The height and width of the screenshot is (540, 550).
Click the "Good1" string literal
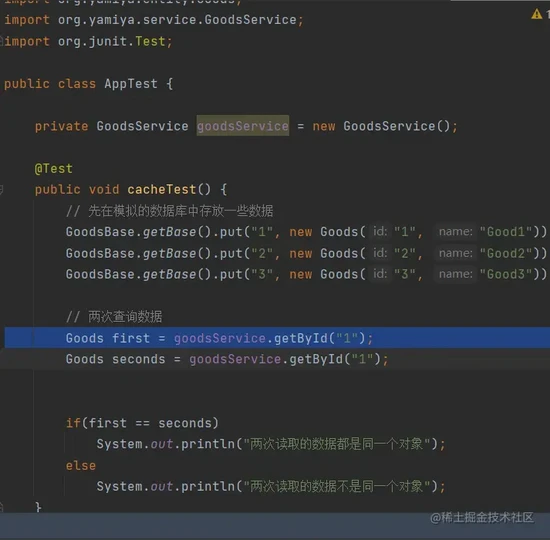pos(506,232)
